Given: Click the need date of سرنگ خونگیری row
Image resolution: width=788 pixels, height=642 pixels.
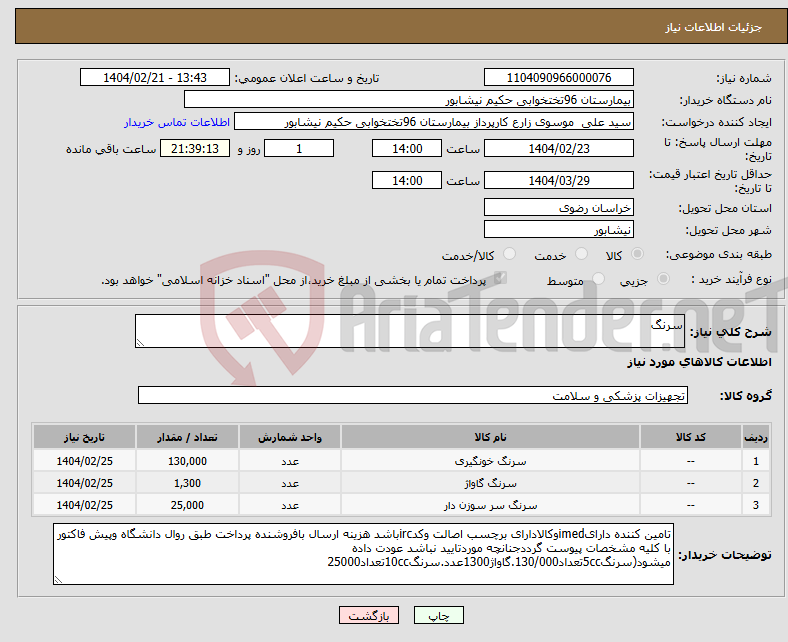Looking at the screenshot, I should [x=84, y=461].
